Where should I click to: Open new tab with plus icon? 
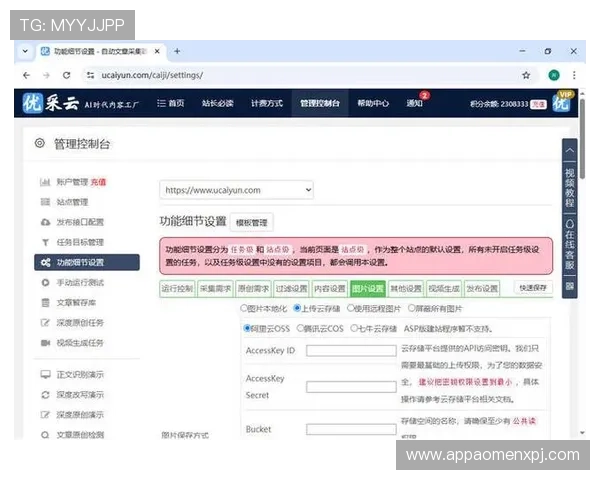(x=177, y=51)
